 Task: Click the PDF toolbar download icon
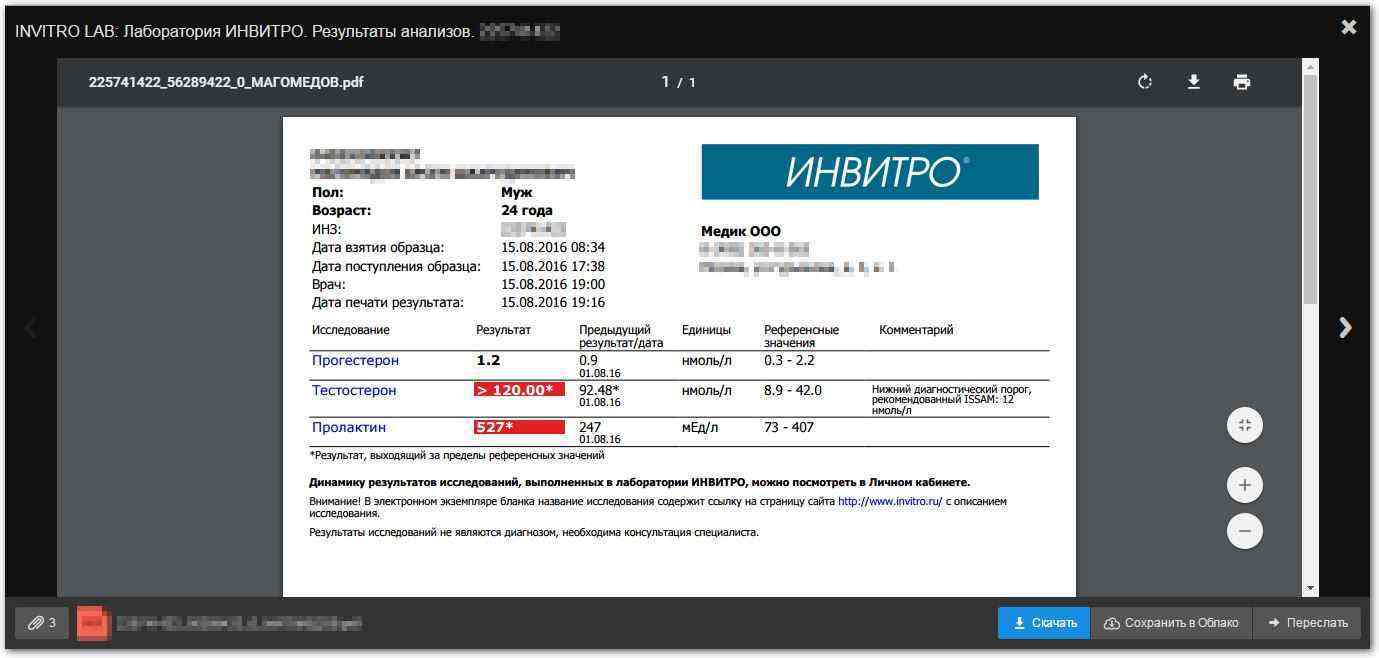pos(1193,82)
